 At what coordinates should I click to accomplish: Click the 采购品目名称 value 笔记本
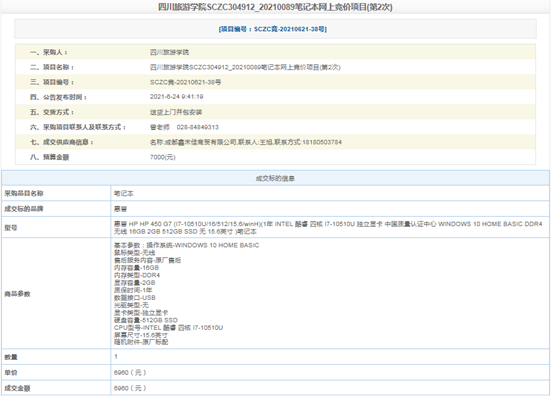pyautogui.click(x=124, y=193)
